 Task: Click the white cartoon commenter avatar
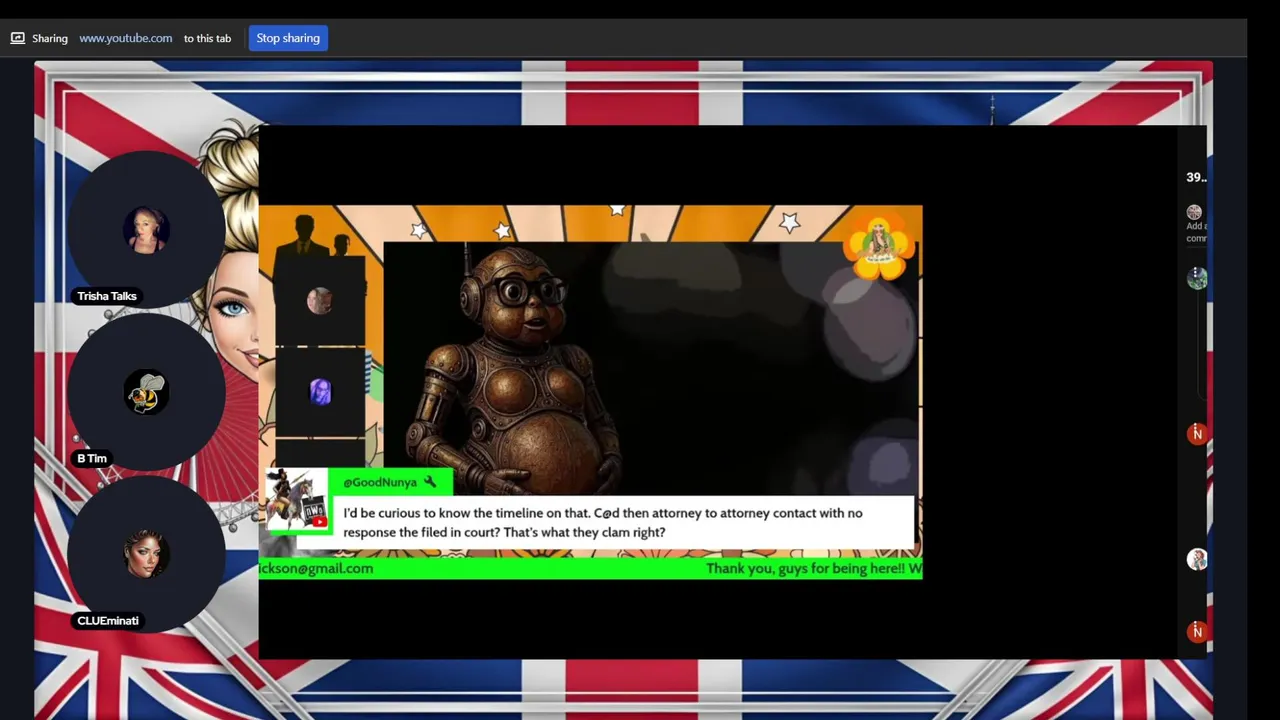pos(1197,559)
